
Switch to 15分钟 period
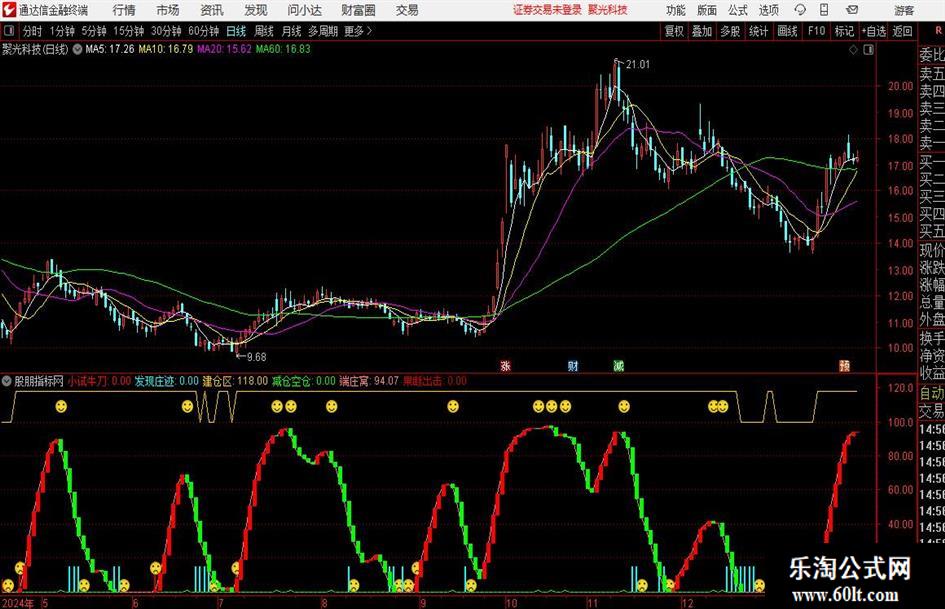click(129, 31)
